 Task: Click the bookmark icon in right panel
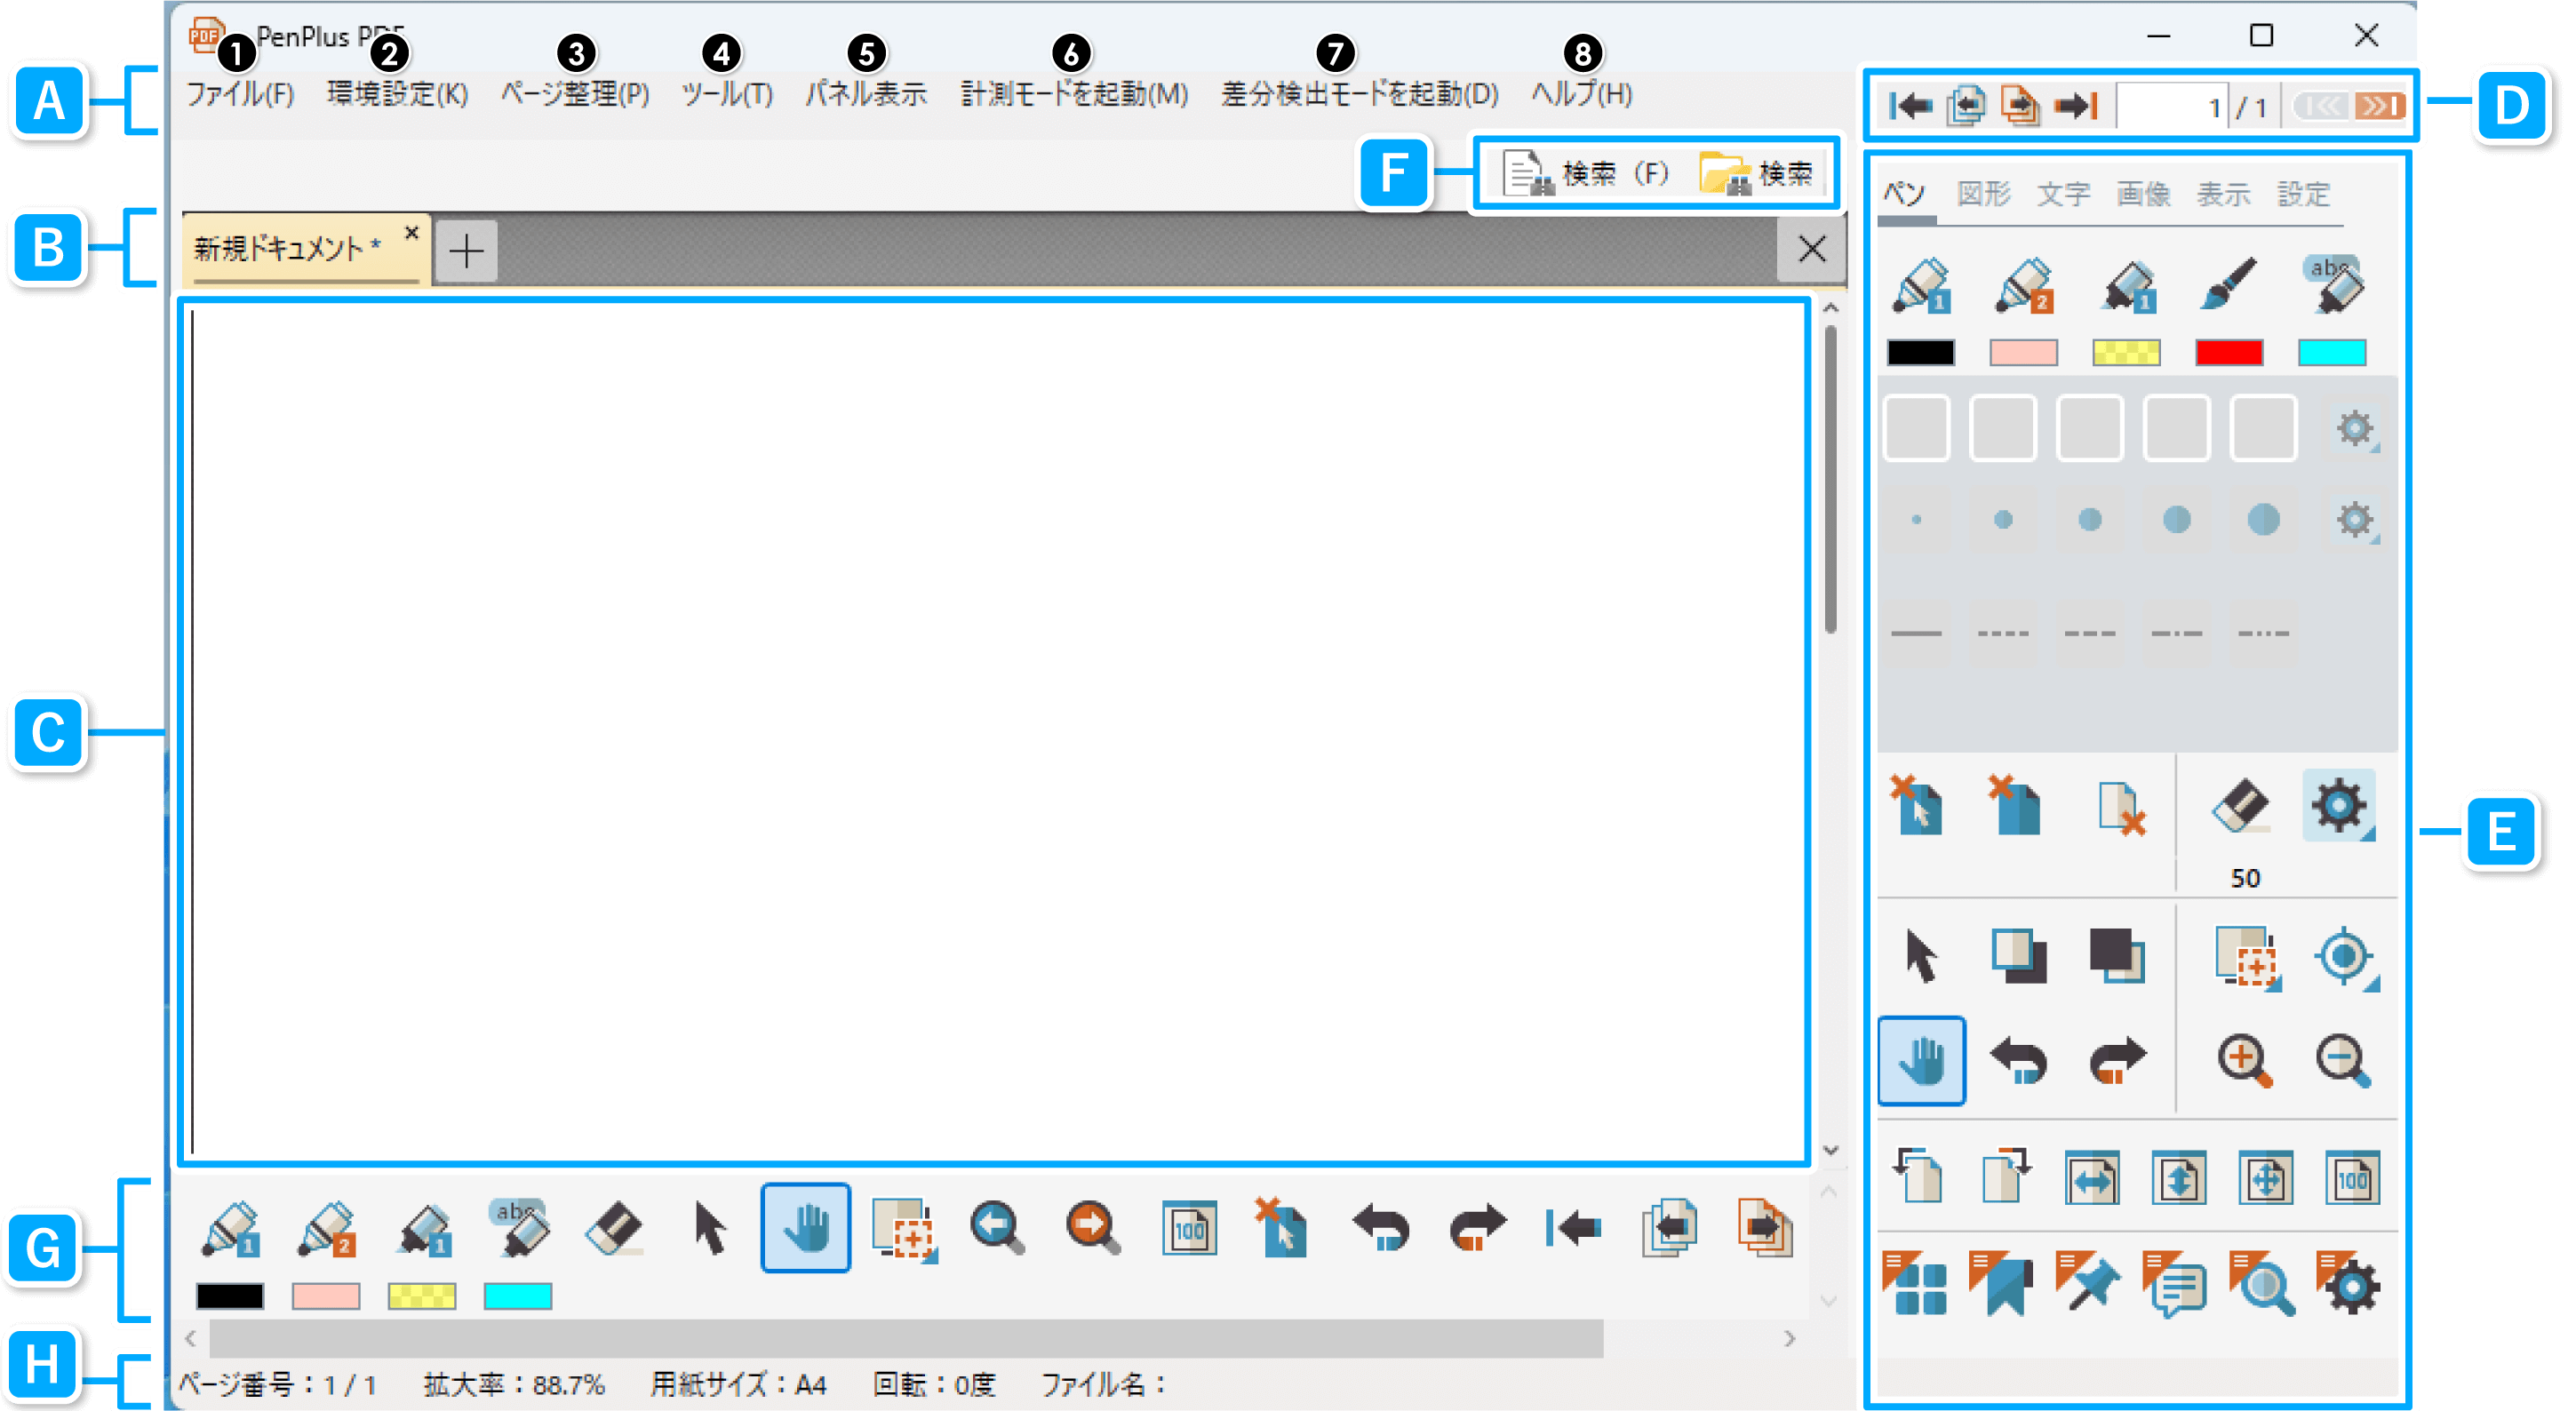2001,1284
